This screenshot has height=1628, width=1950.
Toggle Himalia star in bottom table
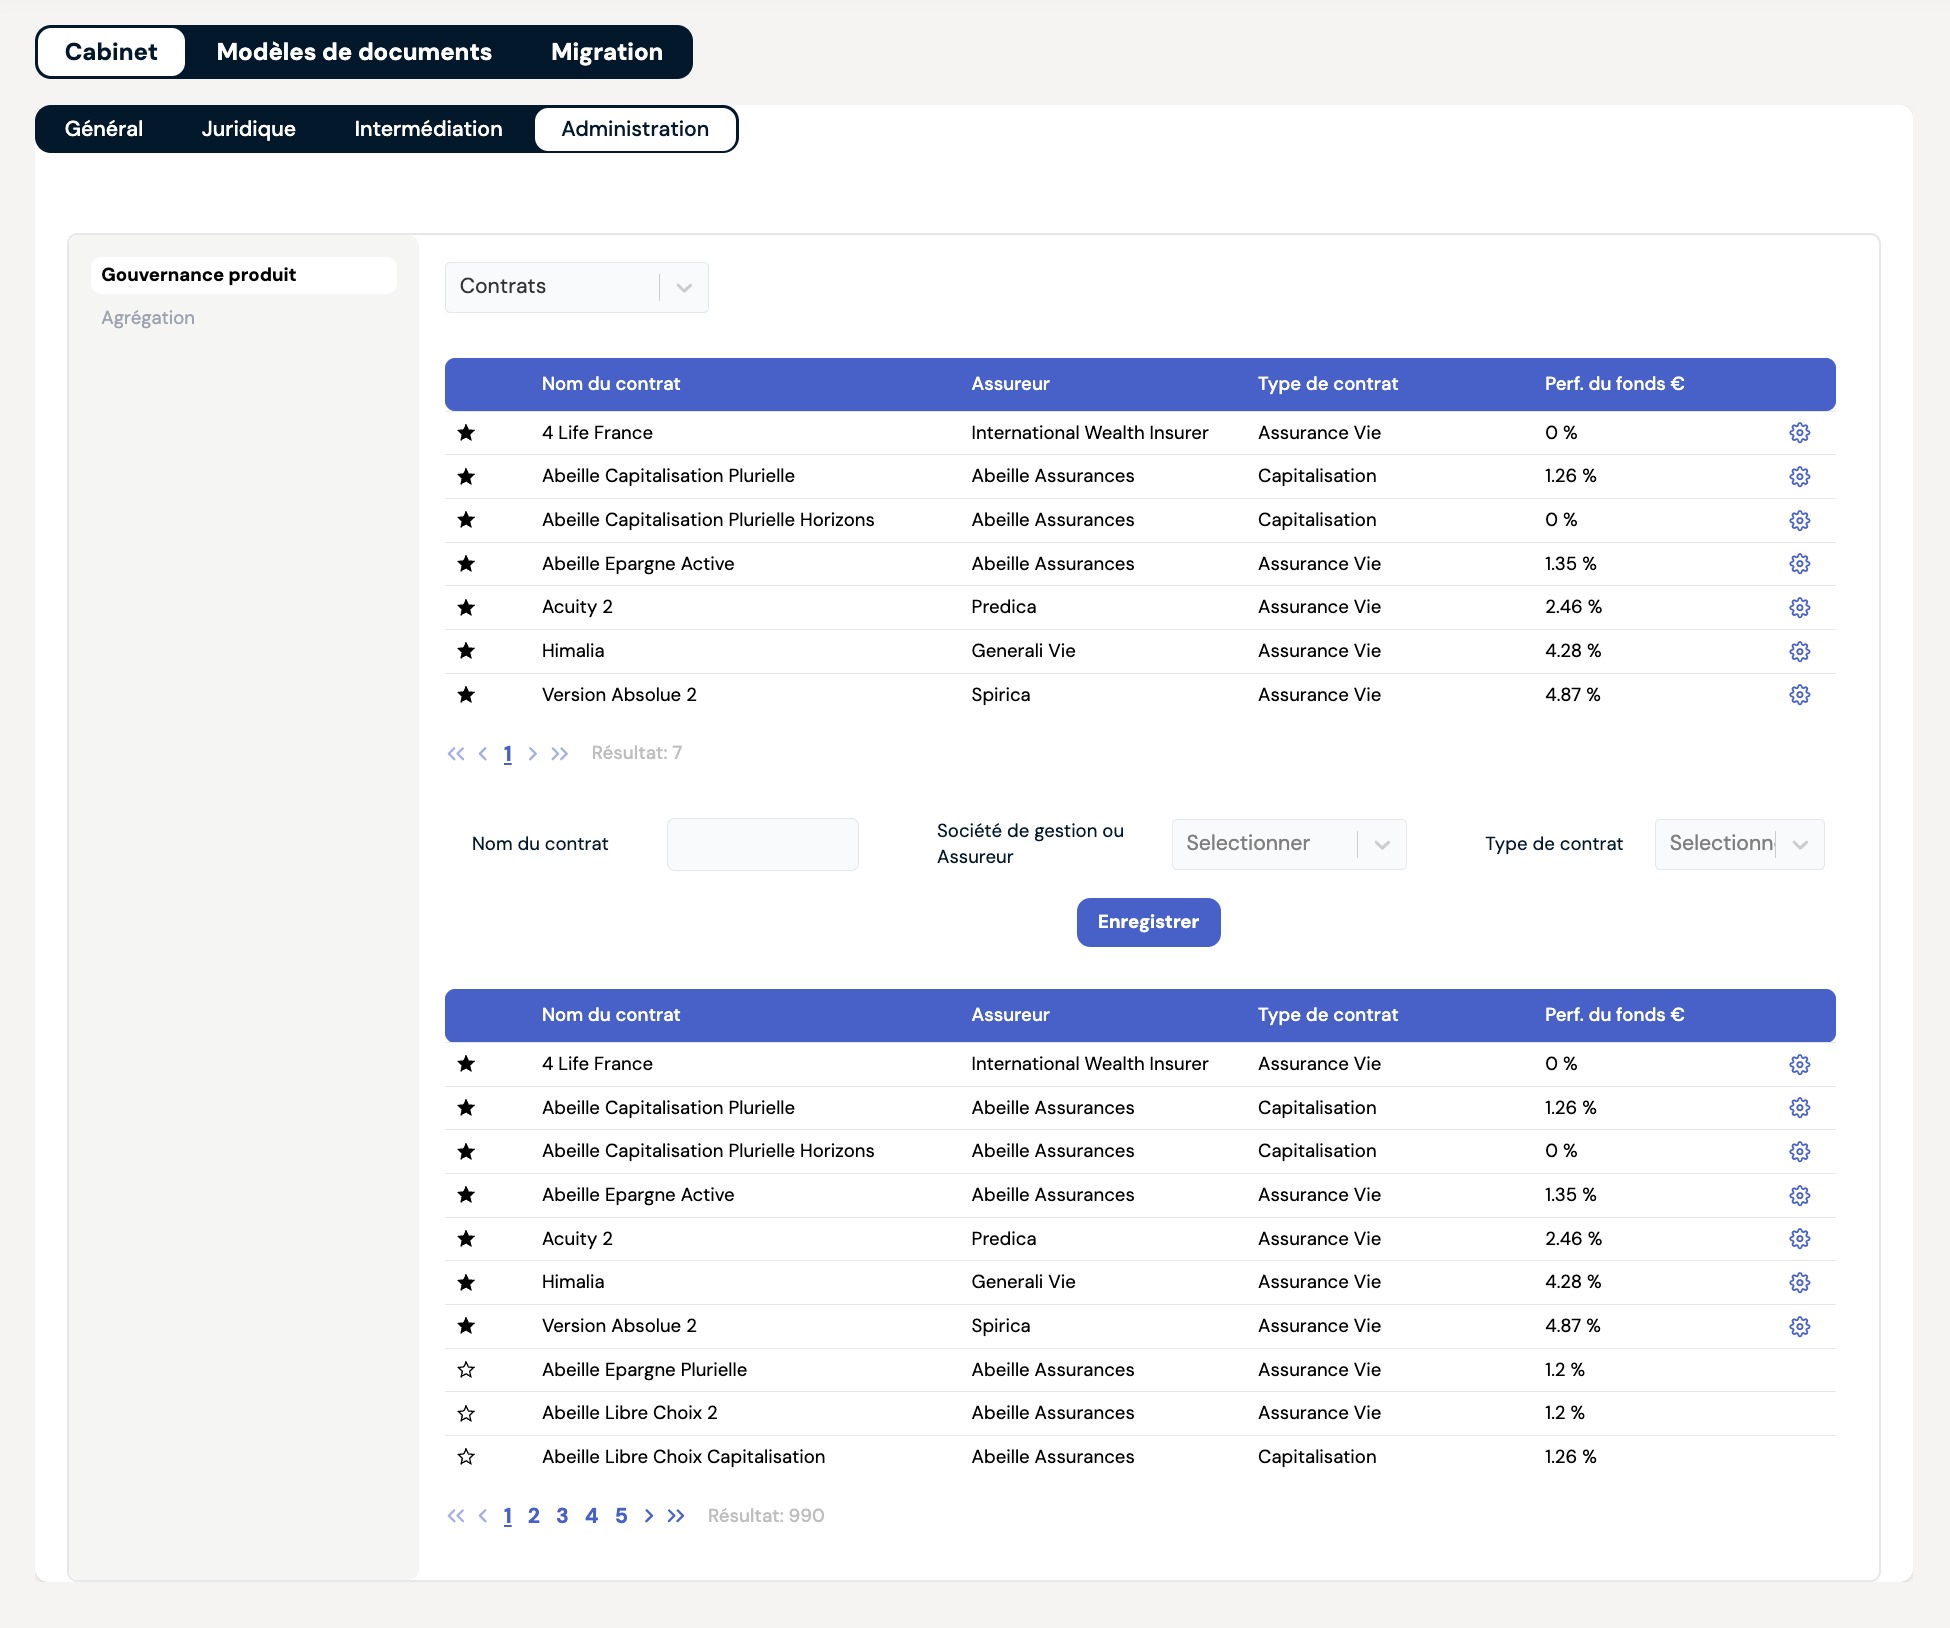tap(466, 1282)
